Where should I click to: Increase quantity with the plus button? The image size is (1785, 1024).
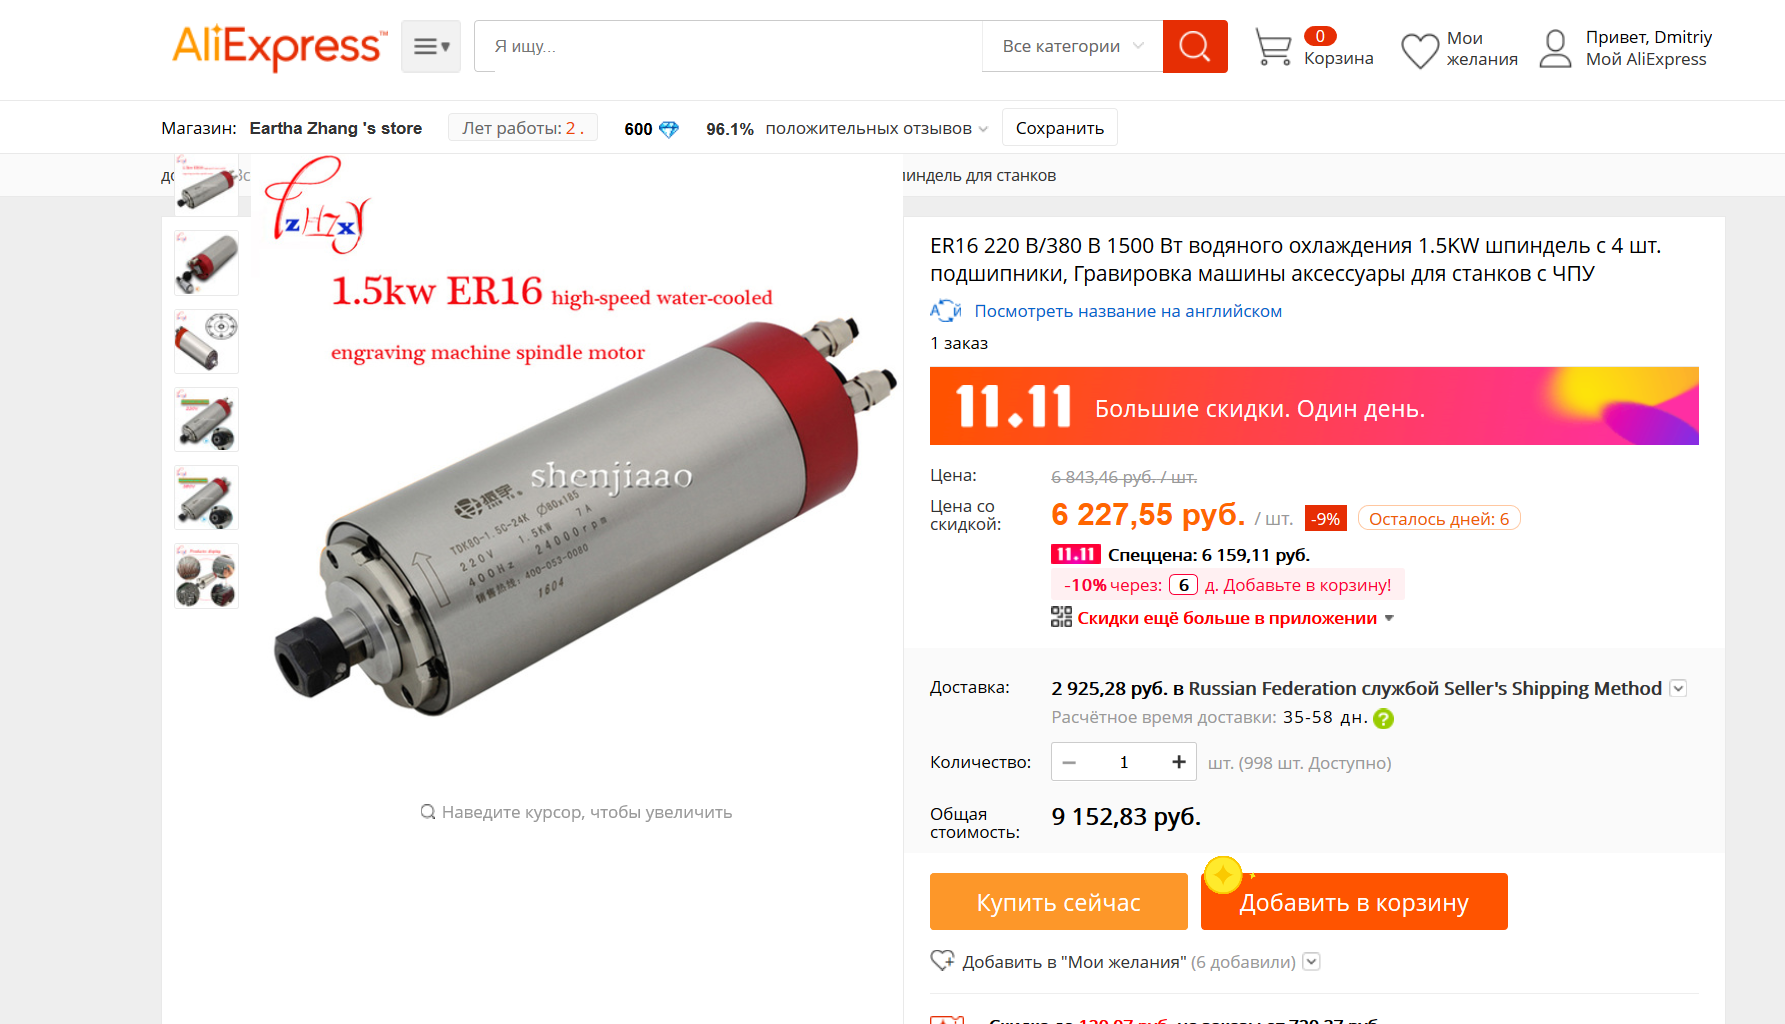1179,762
